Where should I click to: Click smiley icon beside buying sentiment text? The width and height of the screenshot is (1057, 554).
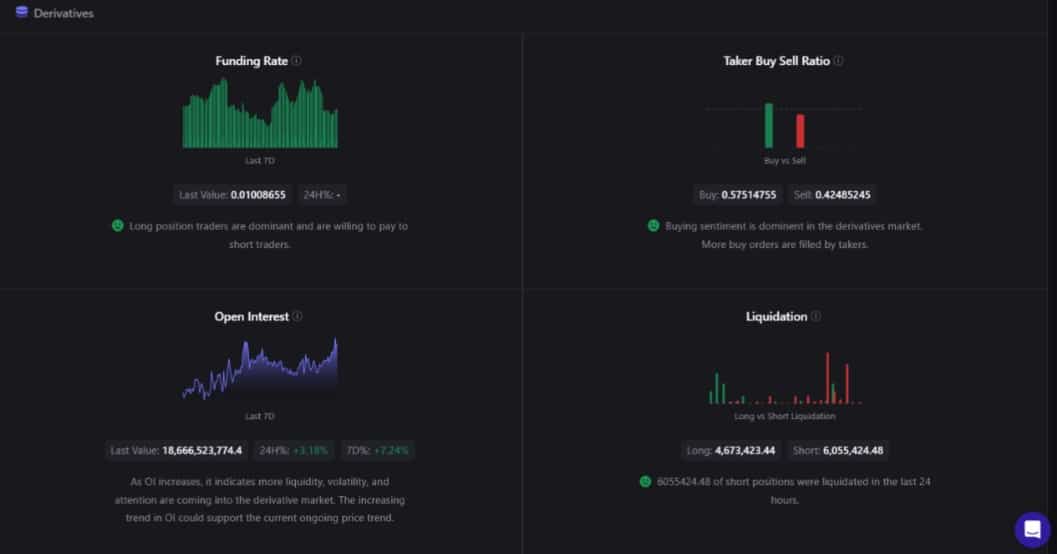click(x=653, y=226)
